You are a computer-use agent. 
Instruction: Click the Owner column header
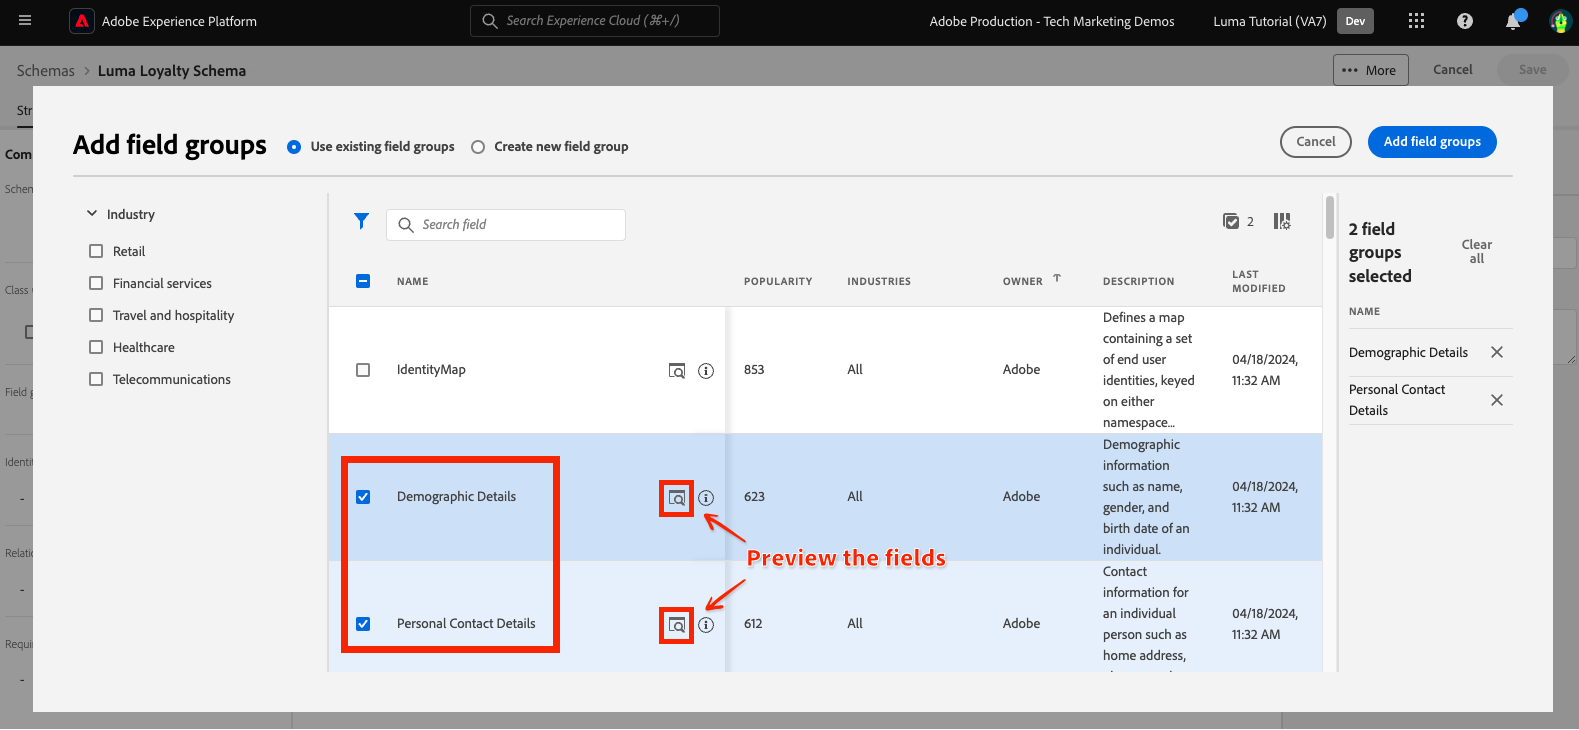tap(1023, 282)
